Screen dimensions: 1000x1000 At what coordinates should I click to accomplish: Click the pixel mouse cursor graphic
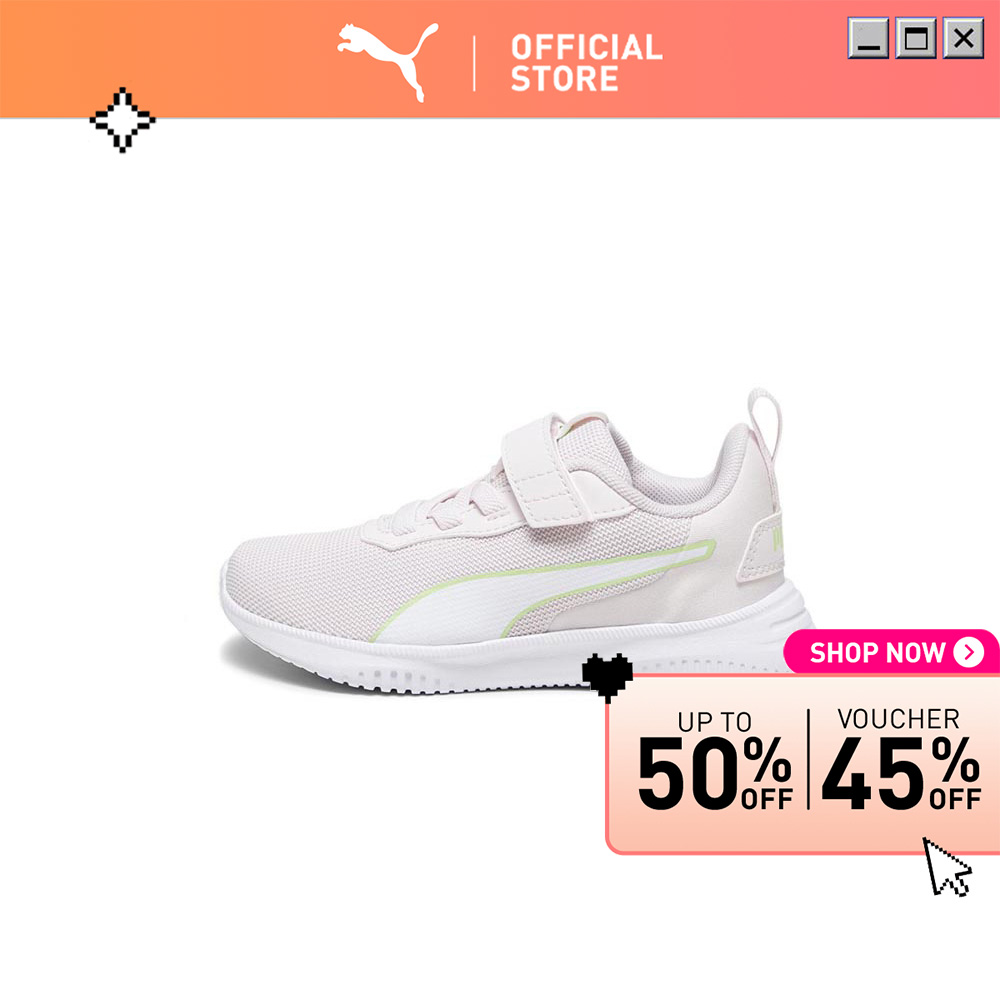(x=946, y=867)
